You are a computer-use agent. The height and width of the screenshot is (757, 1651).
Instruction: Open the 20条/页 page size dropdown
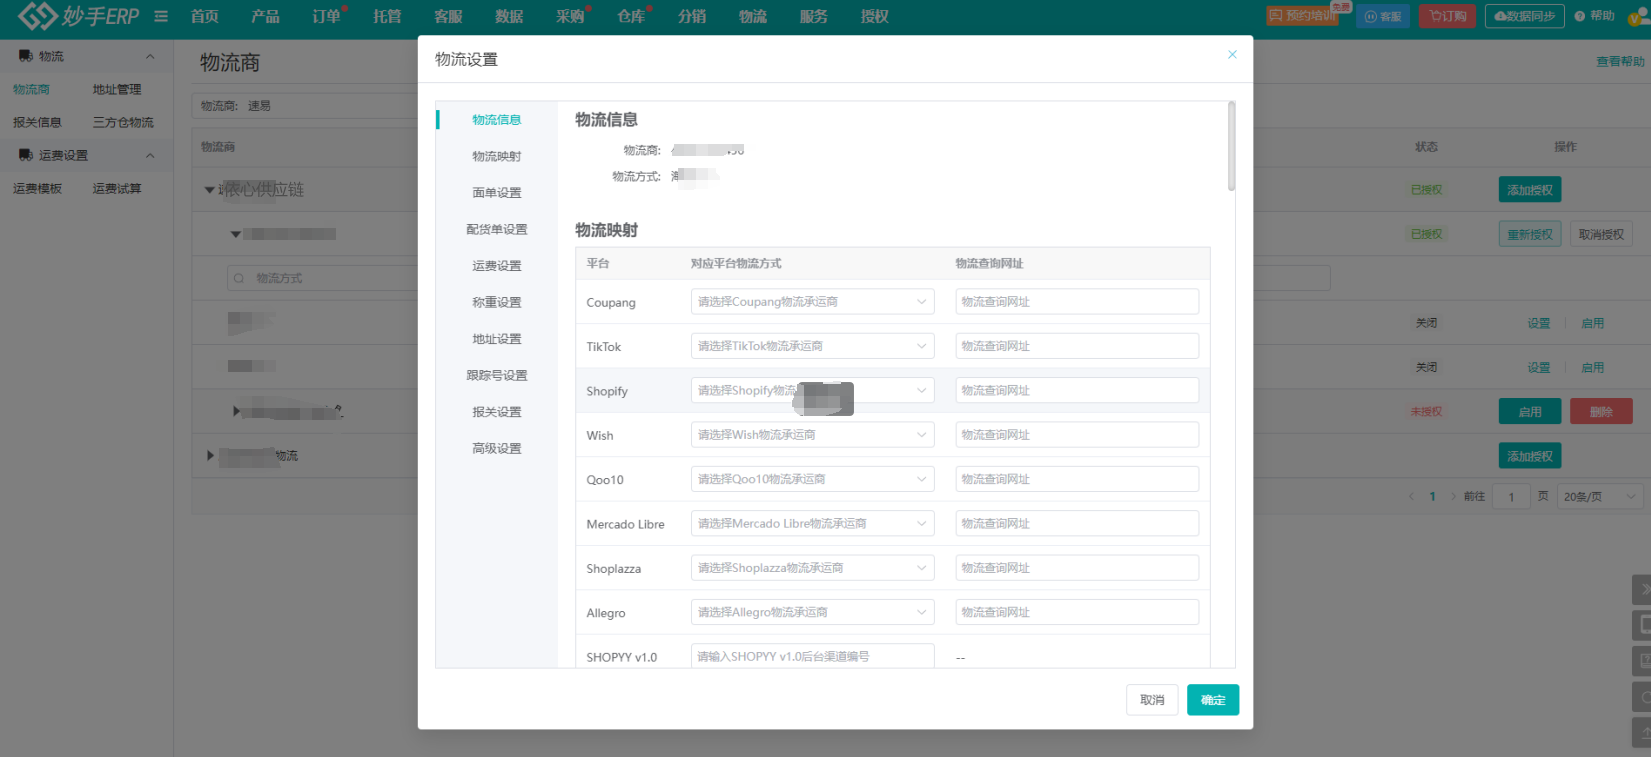tap(1599, 496)
